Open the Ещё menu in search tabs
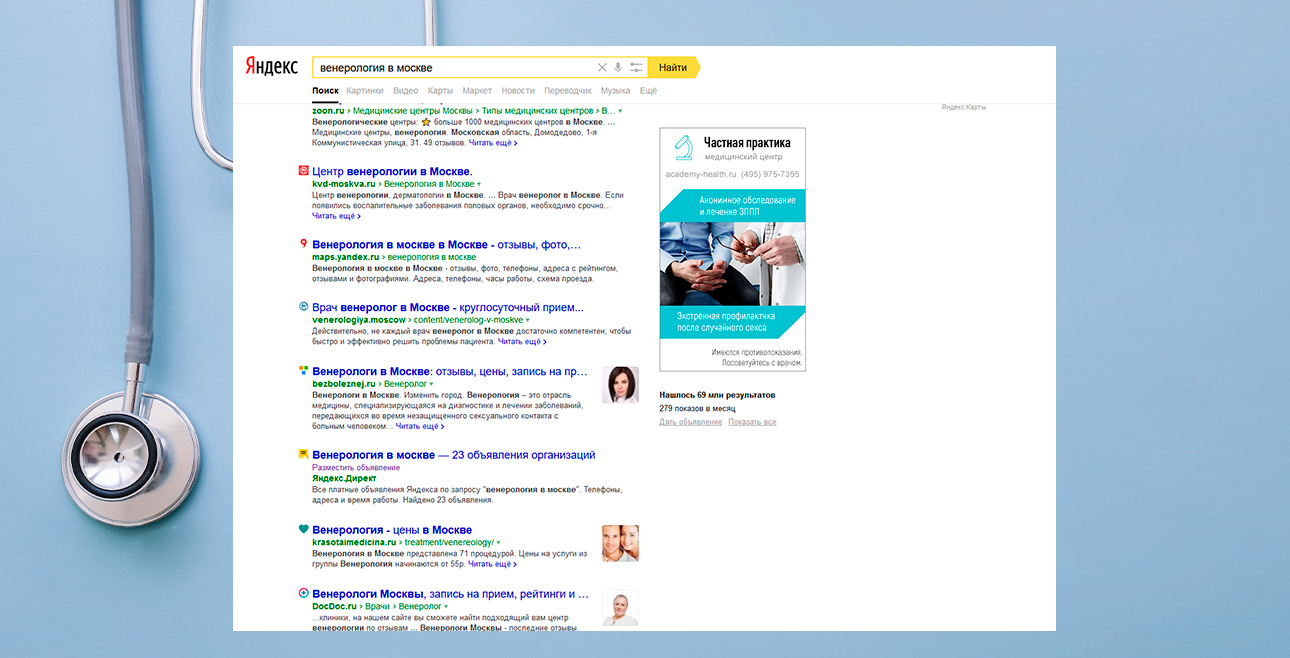This screenshot has height=658, width=1290. (648, 91)
